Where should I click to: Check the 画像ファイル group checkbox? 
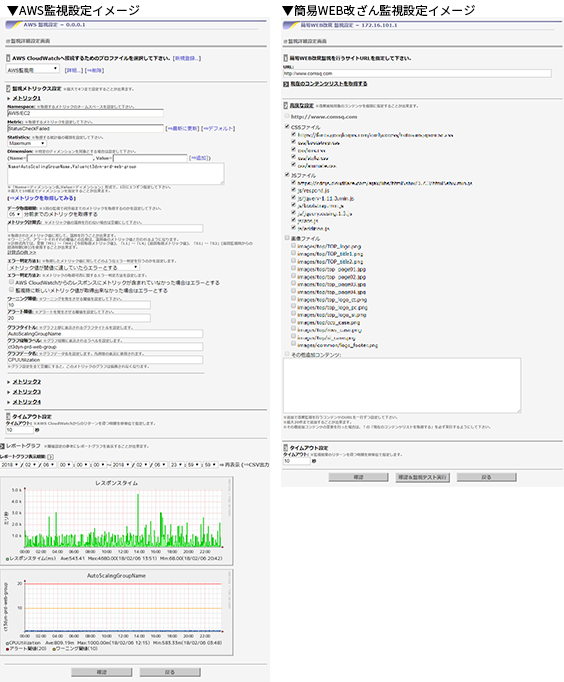click(287, 238)
